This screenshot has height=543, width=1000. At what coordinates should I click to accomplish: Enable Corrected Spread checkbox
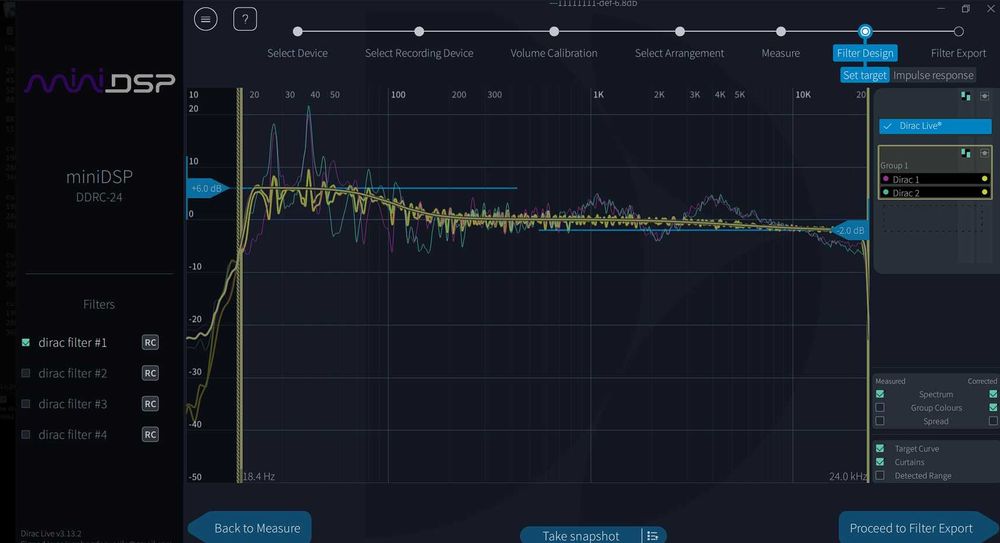[993, 421]
